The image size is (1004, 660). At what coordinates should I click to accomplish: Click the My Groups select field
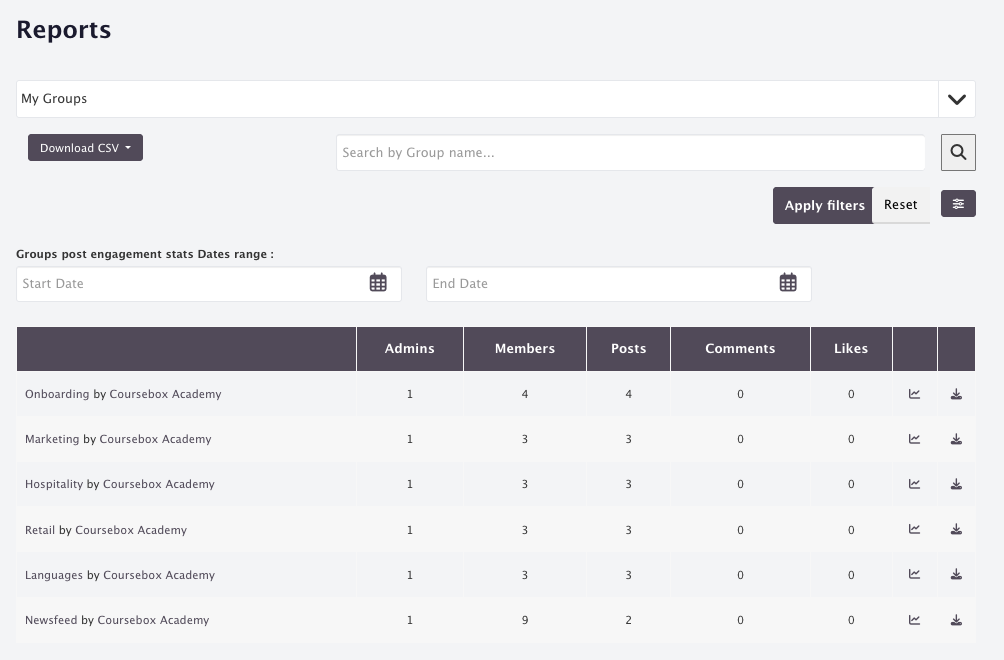(477, 99)
